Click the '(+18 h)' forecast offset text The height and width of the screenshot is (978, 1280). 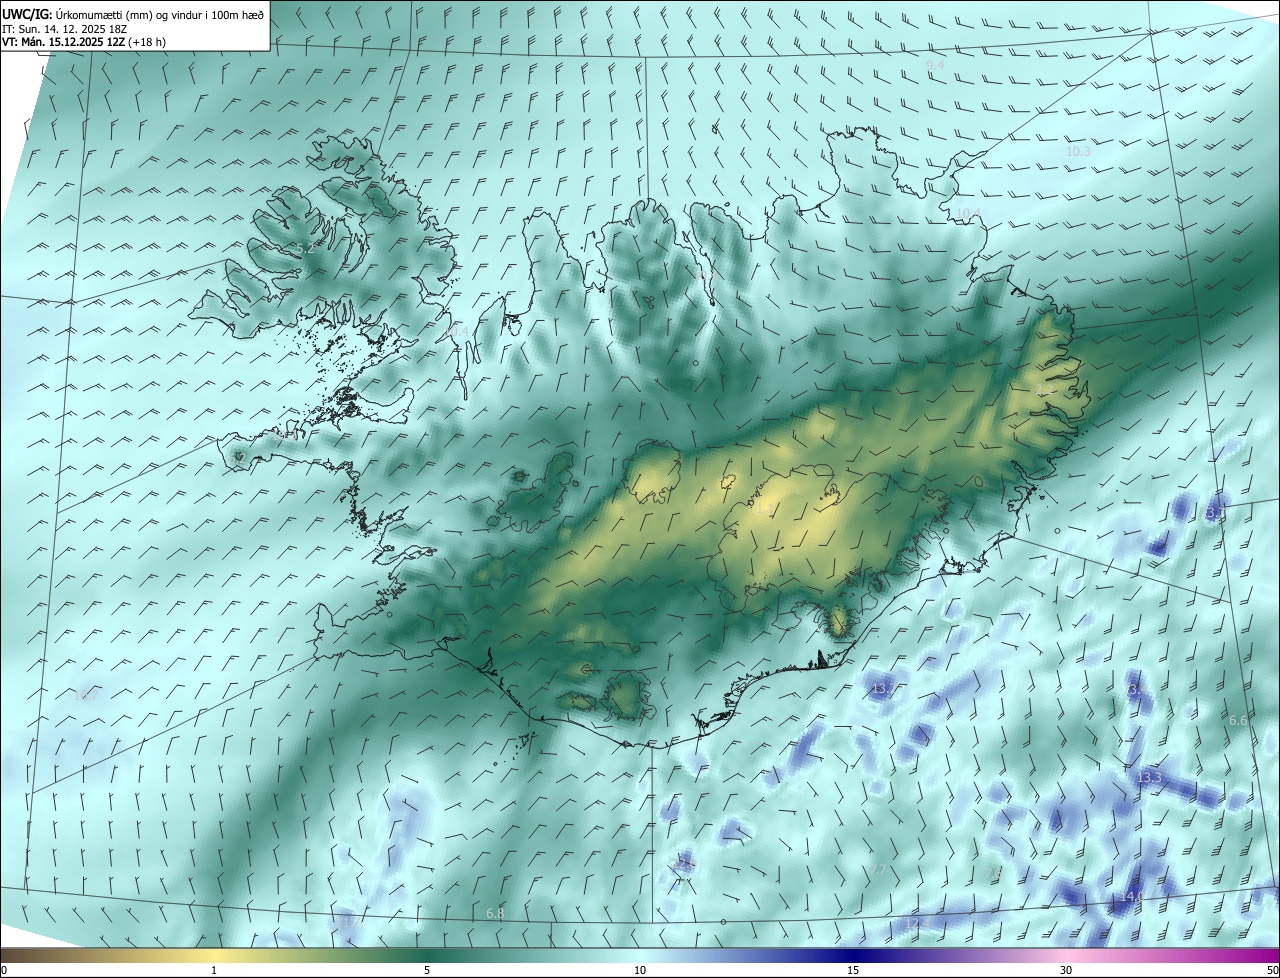pyautogui.click(x=147, y=42)
